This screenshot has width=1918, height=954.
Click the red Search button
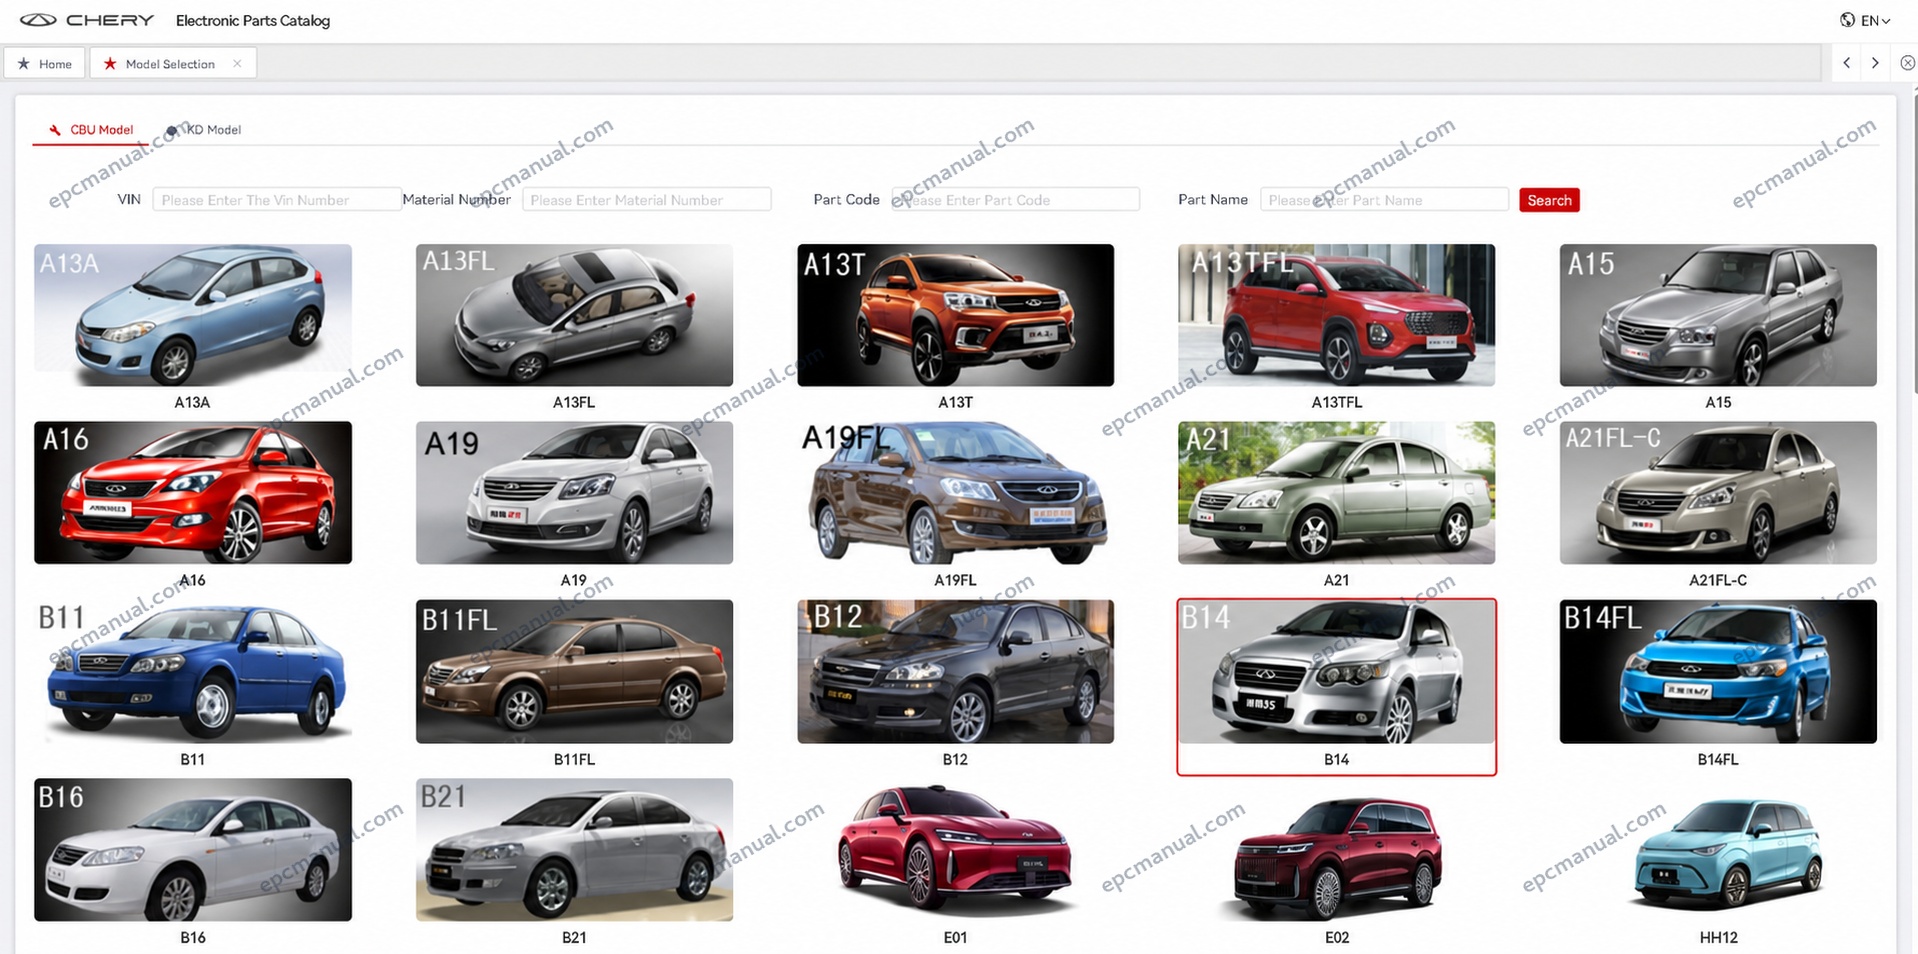[x=1549, y=200]
